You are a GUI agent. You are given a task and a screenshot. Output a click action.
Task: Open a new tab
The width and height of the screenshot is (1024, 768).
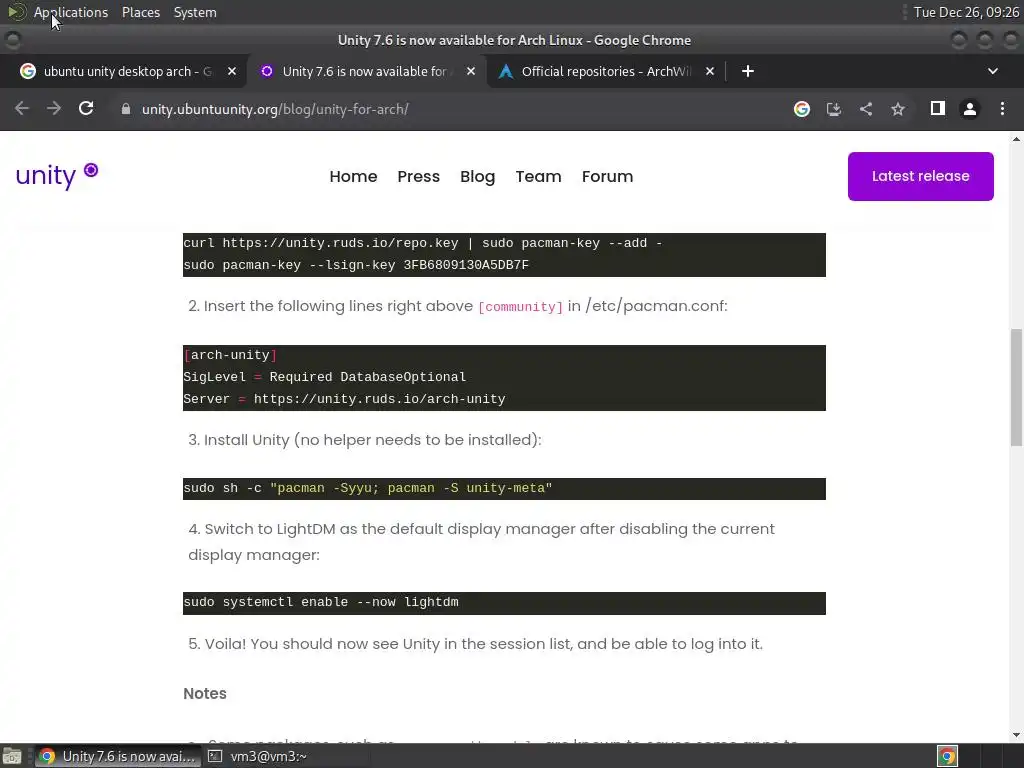coord(748,71)
